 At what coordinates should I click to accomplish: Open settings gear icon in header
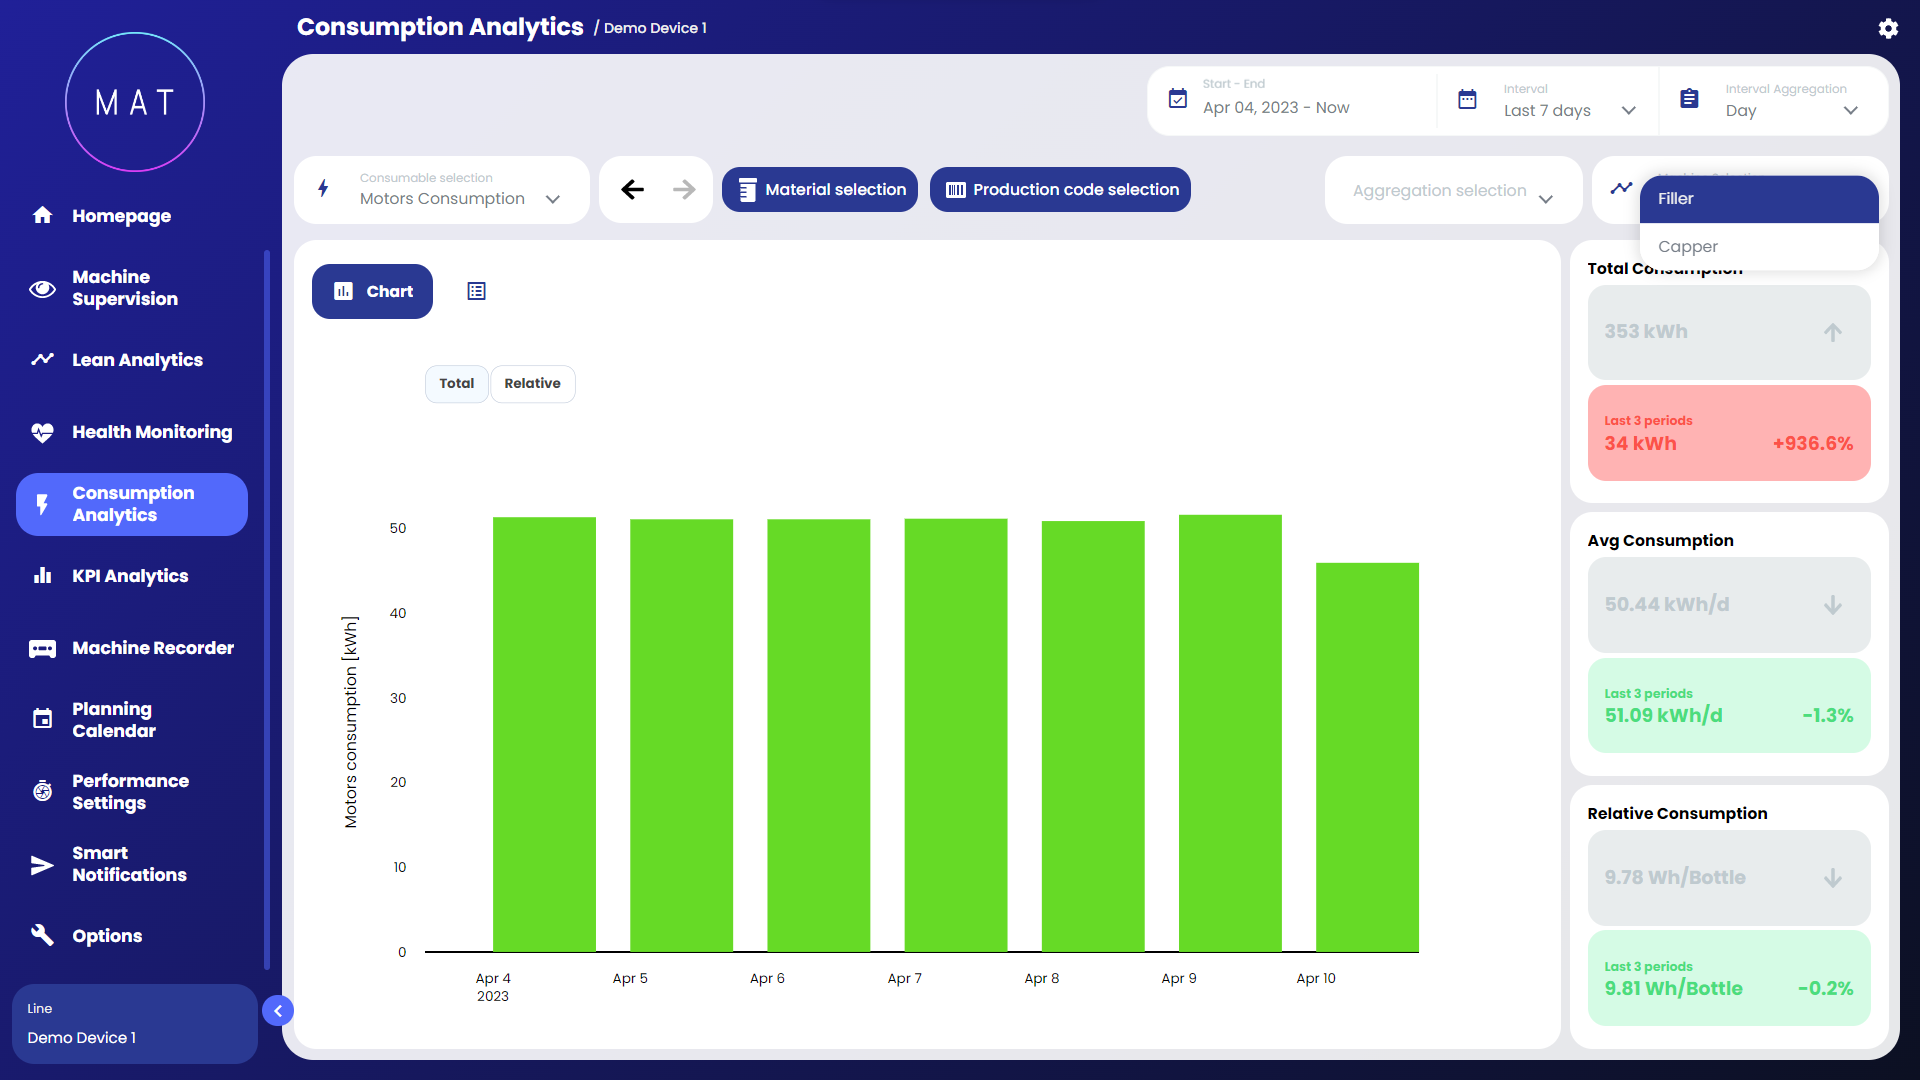click(x=1887, y=28)
